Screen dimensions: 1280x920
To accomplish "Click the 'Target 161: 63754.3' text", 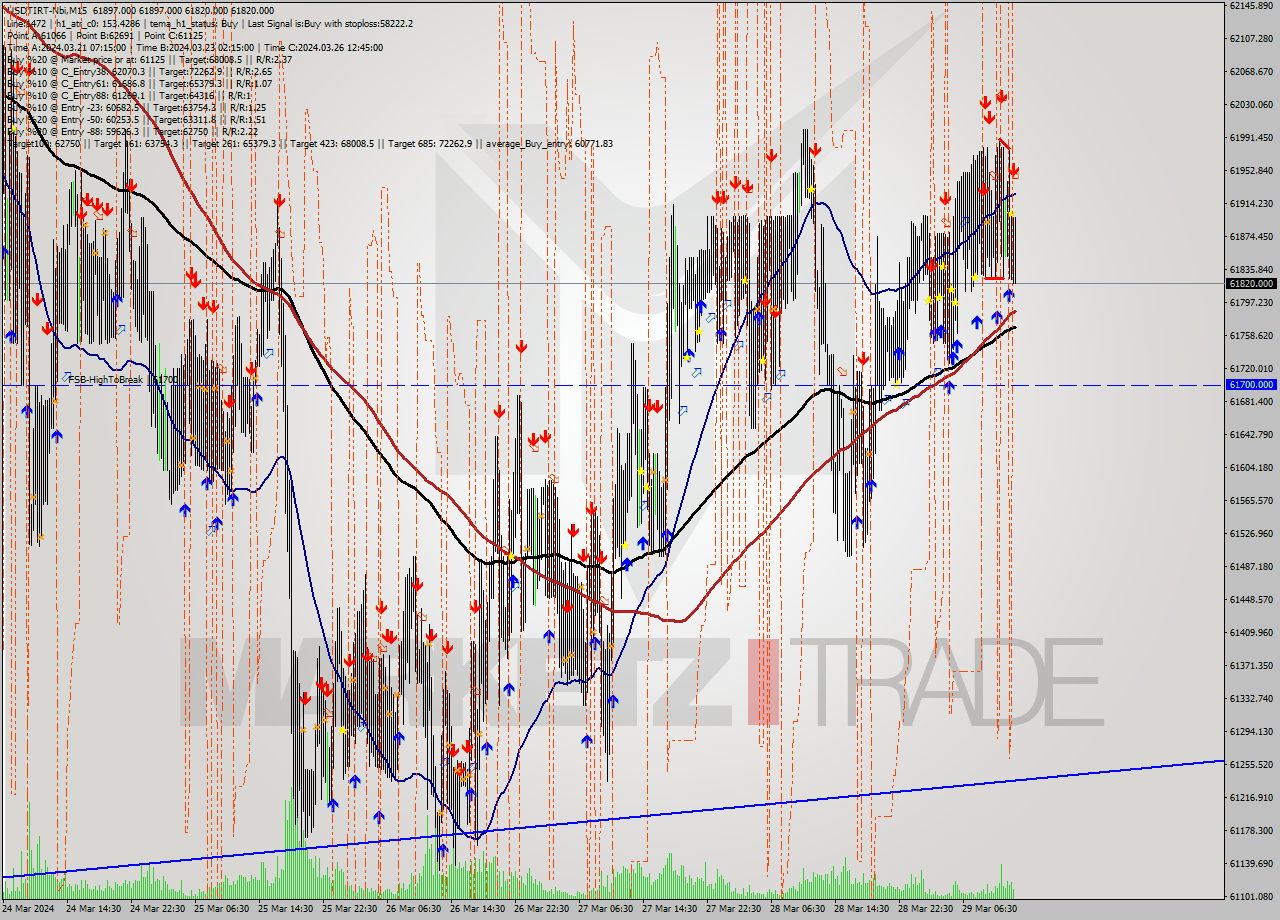I will click(136, 143).
